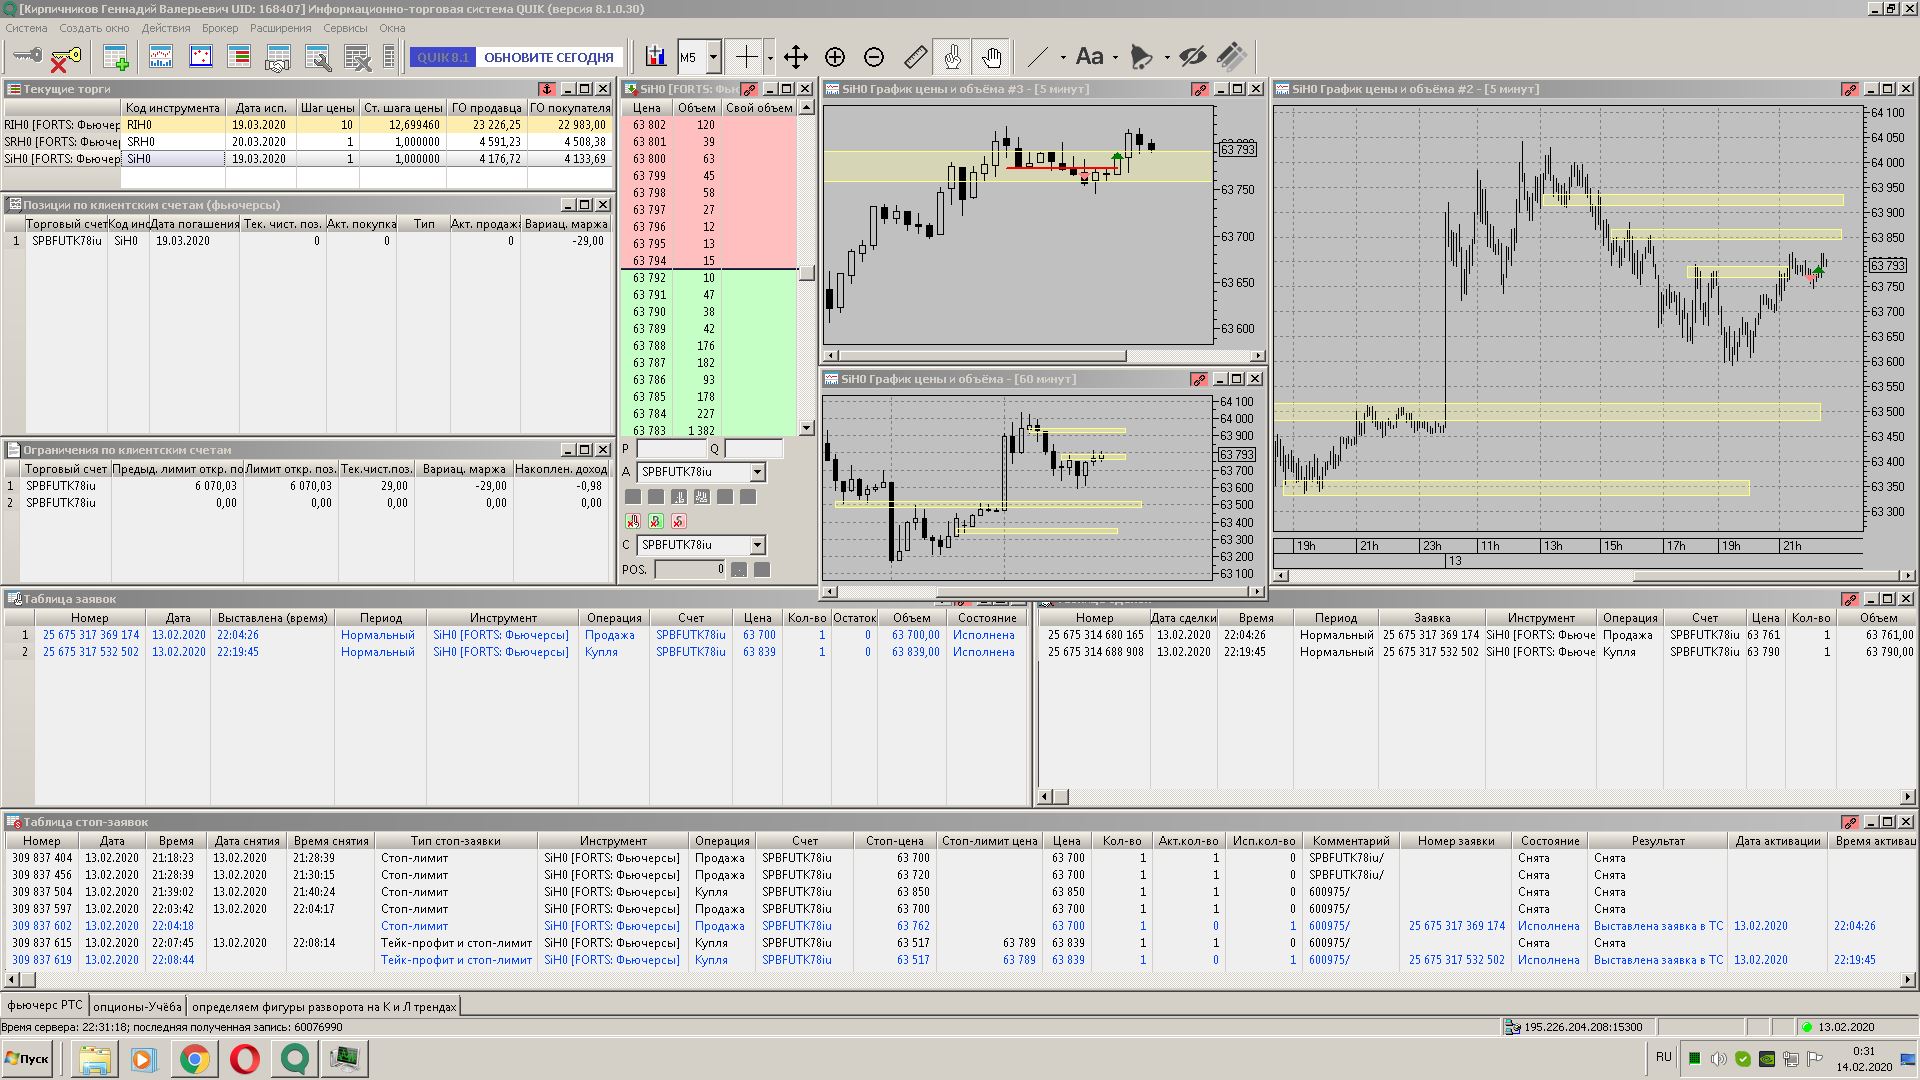Click the zoom in magnifier tool

coord(835,57)
